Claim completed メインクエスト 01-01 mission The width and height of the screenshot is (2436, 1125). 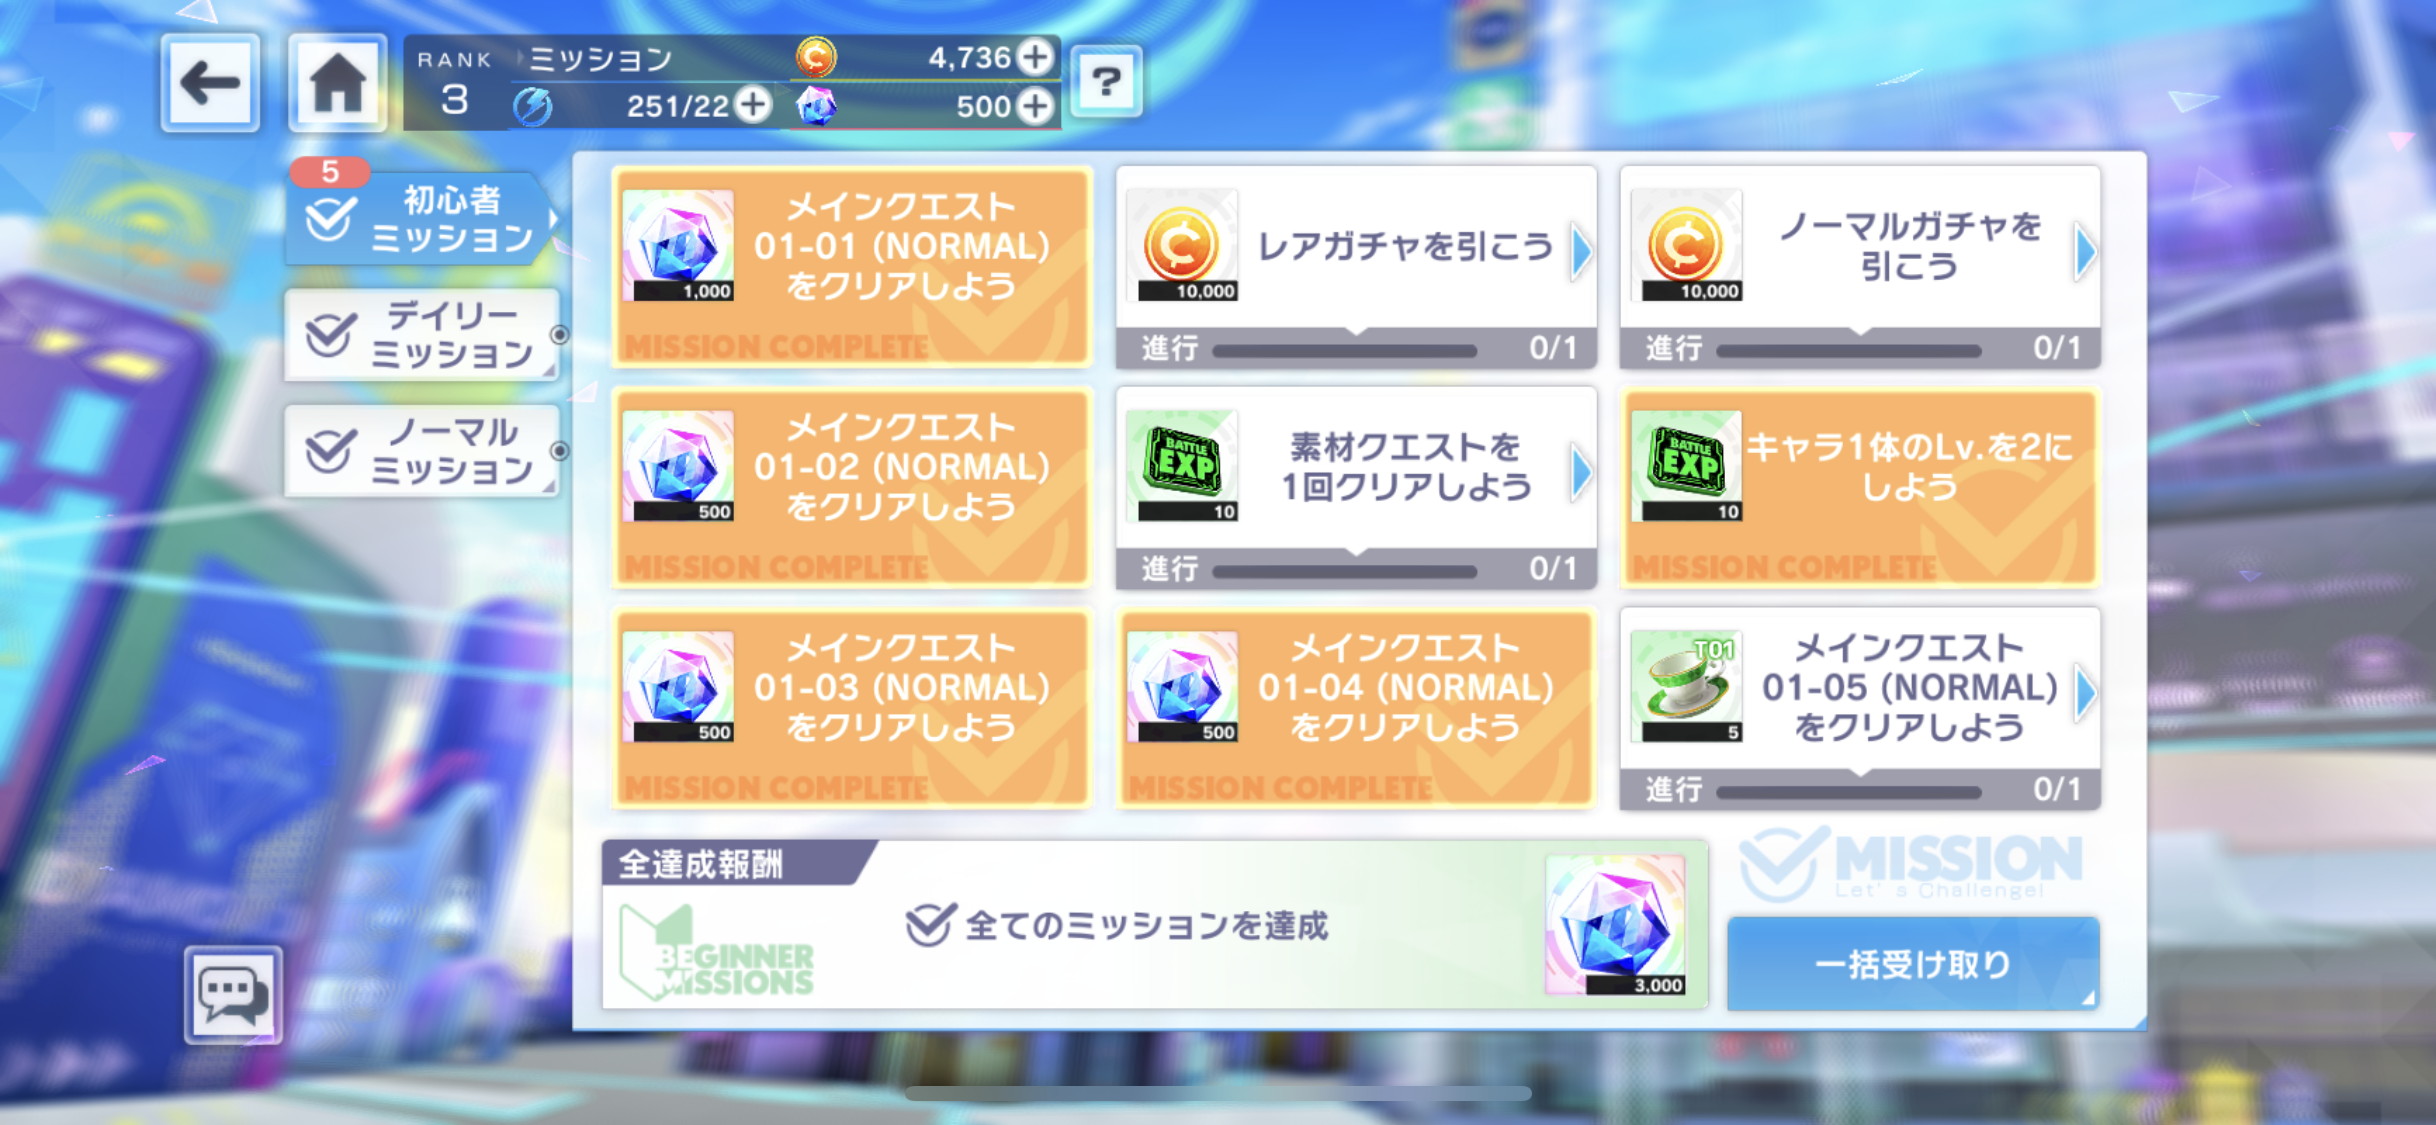click(852, 267)
